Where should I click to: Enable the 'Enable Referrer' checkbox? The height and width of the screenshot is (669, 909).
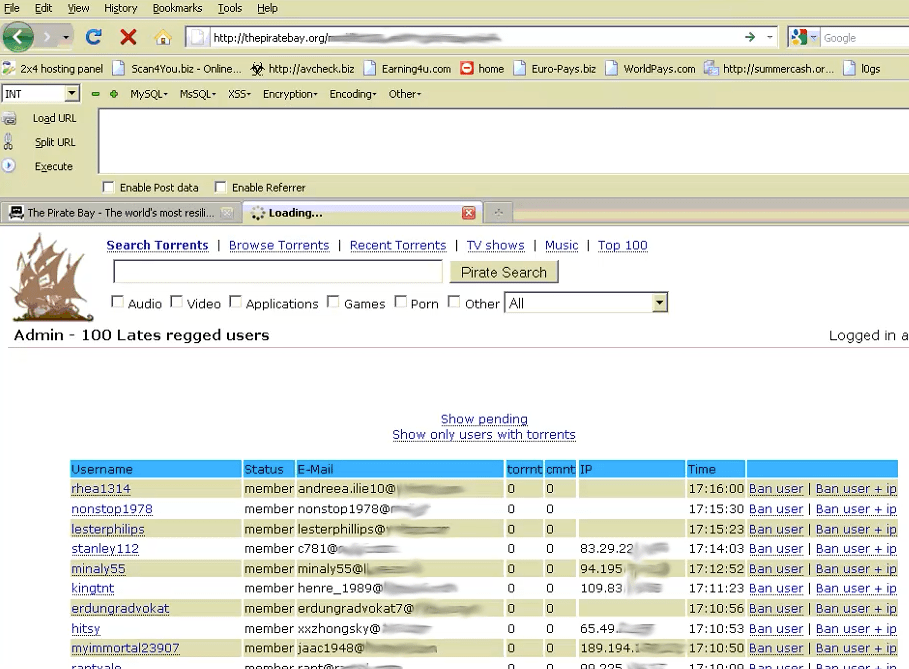point(220,187)
